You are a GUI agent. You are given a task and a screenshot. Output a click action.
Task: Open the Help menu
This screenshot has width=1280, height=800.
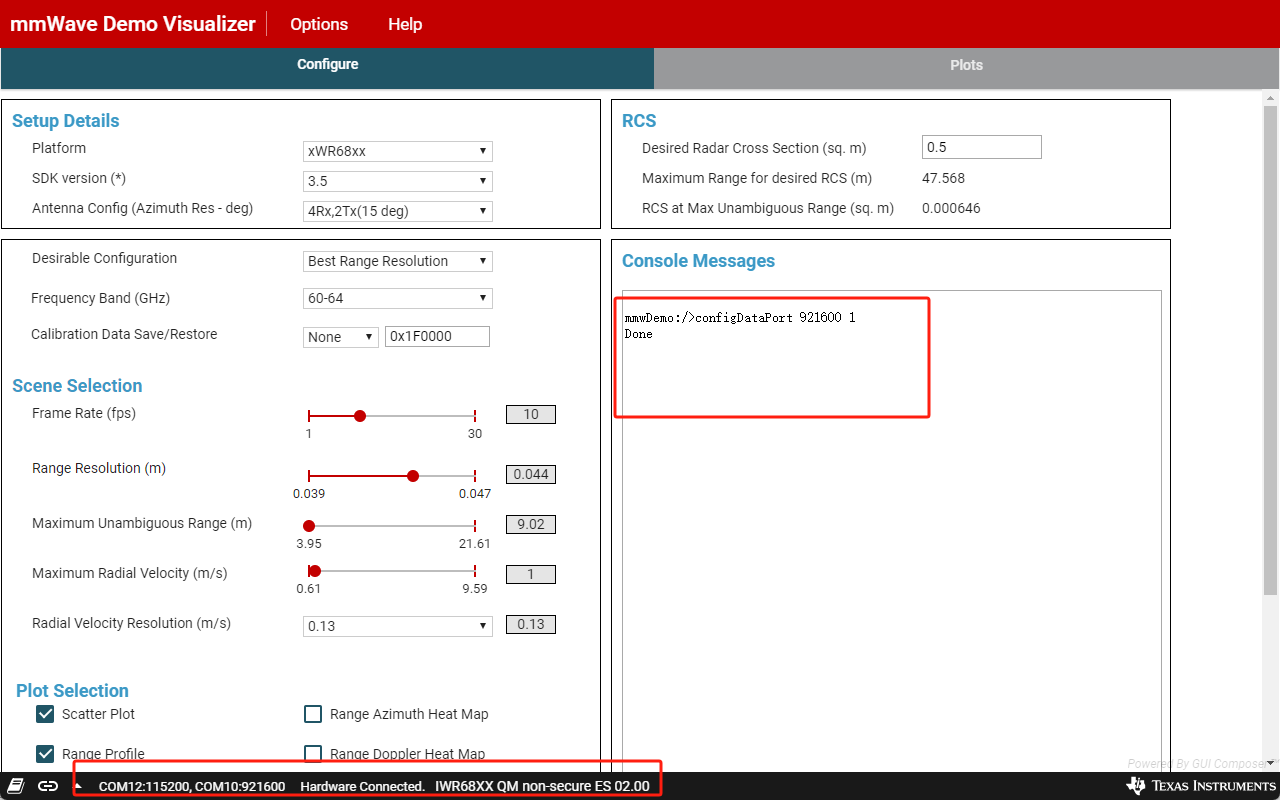tap(405, 24)
